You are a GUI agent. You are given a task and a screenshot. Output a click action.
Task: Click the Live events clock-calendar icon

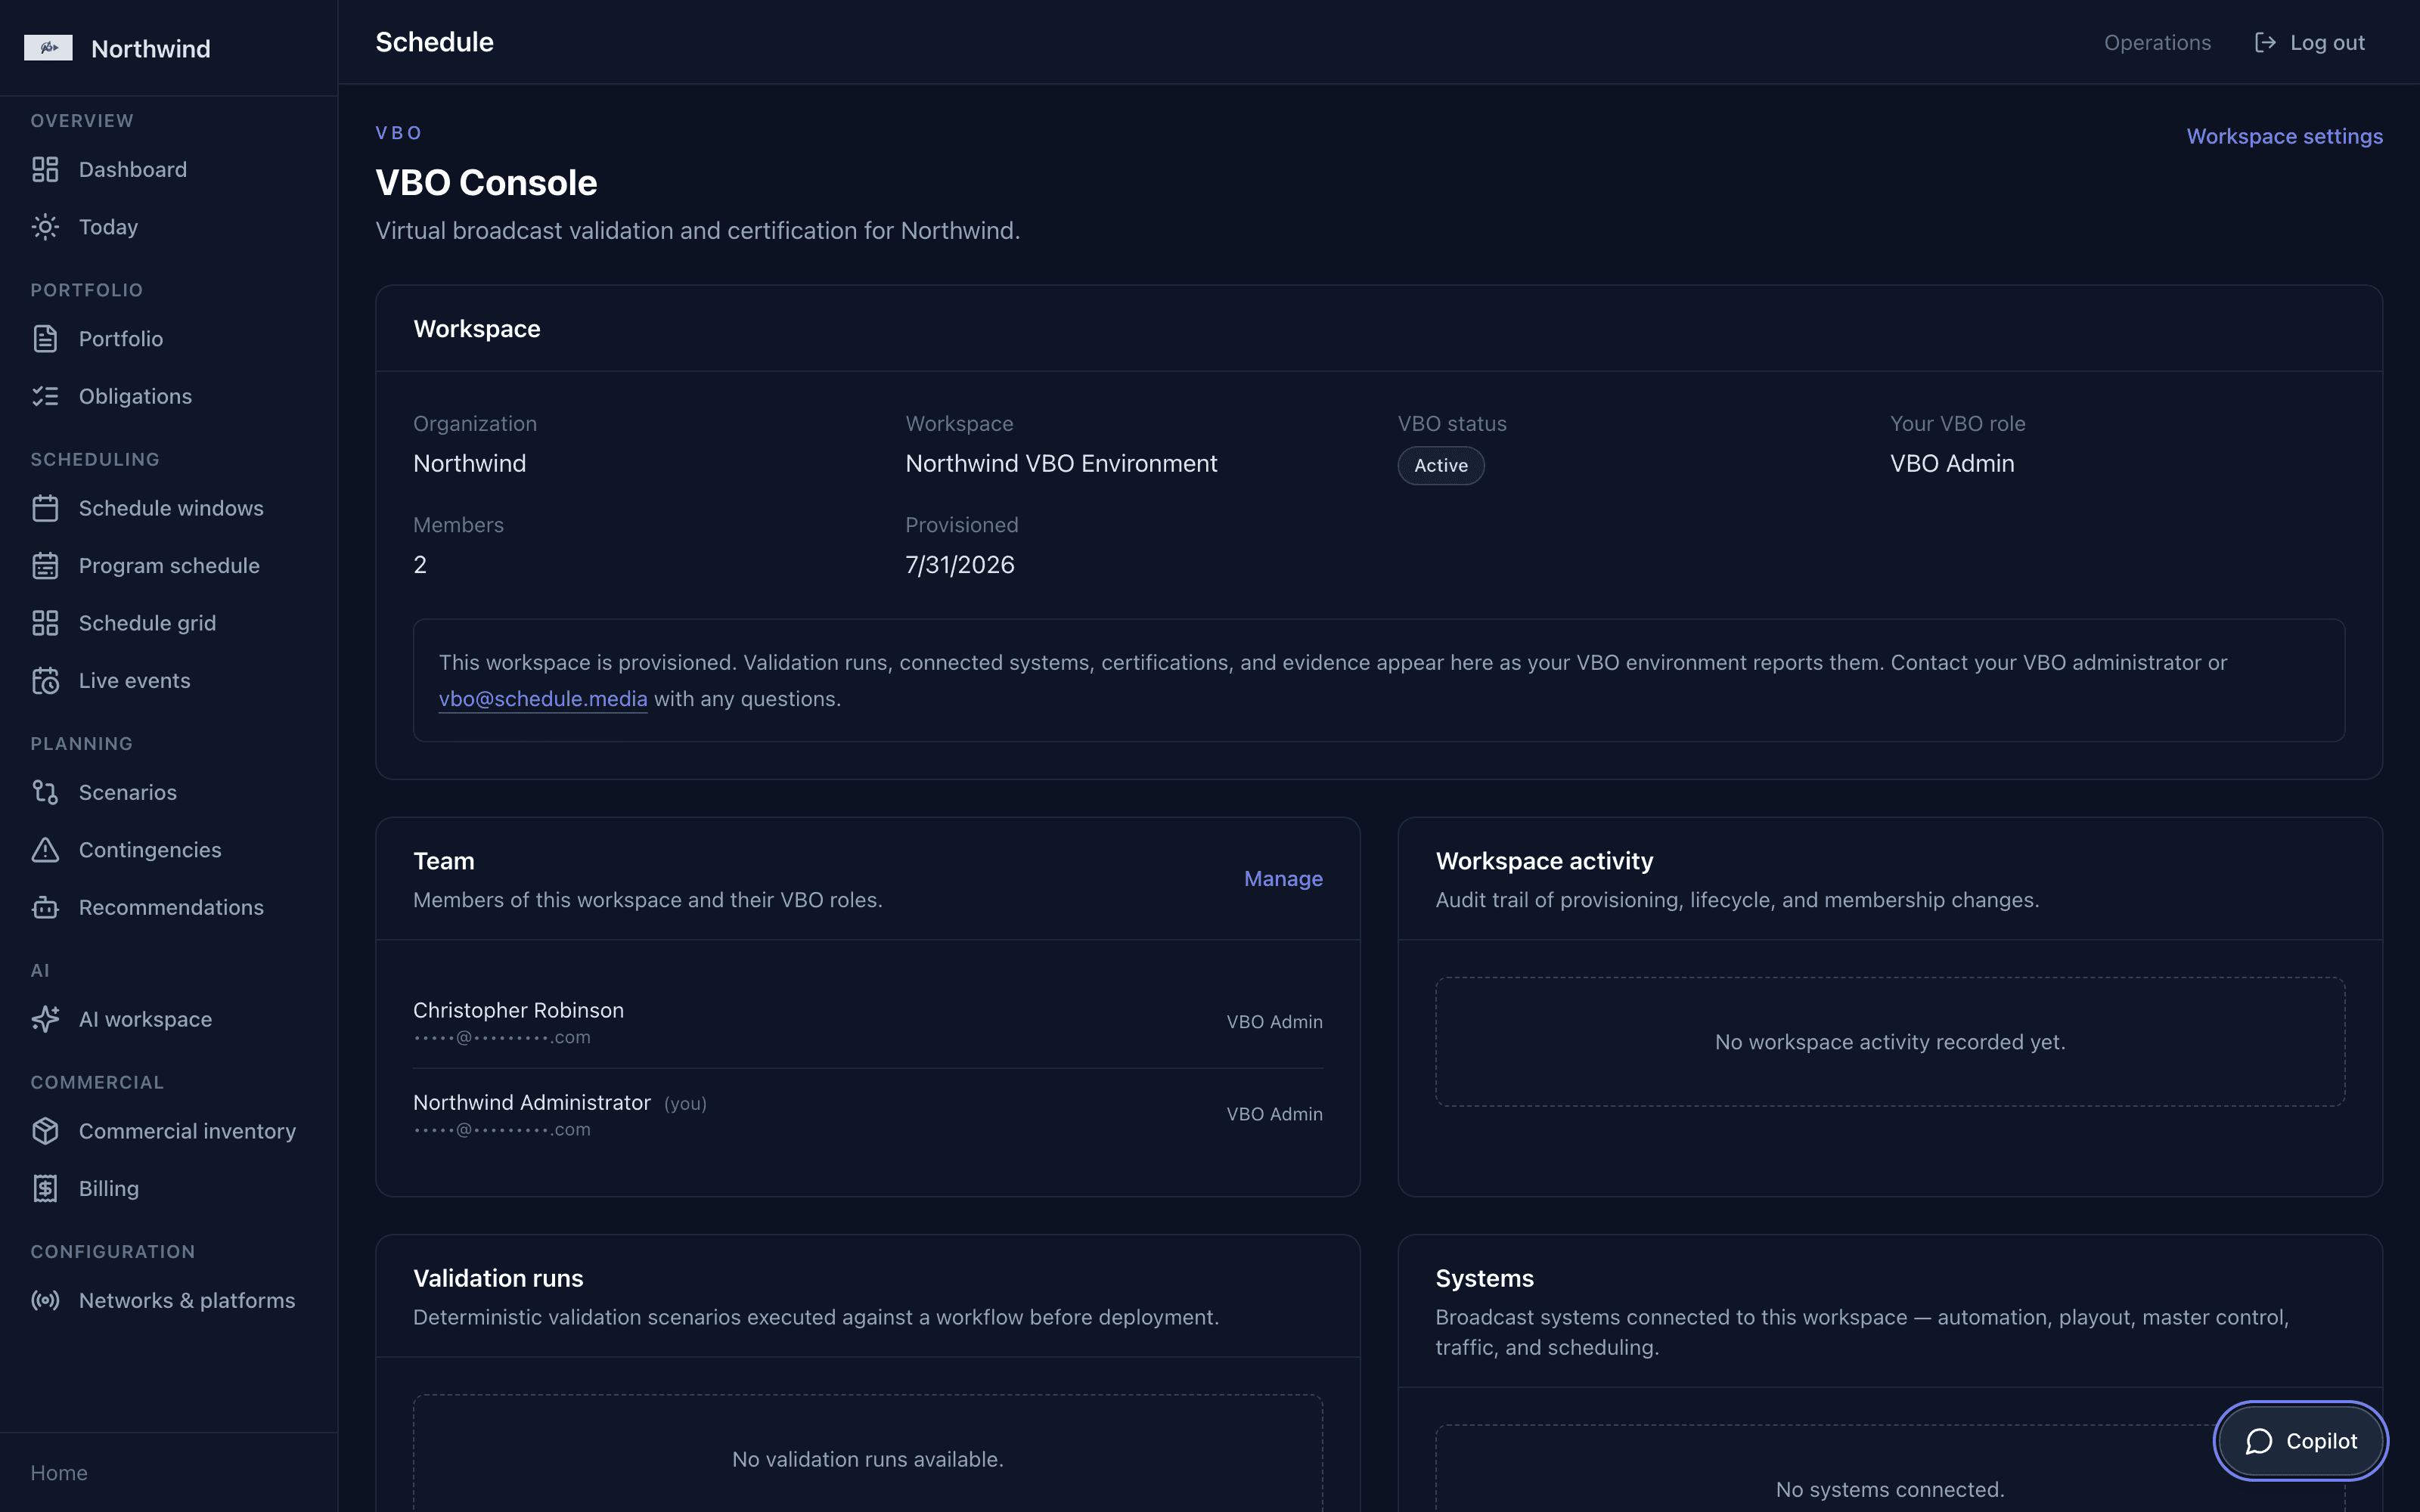pos(45,681)
